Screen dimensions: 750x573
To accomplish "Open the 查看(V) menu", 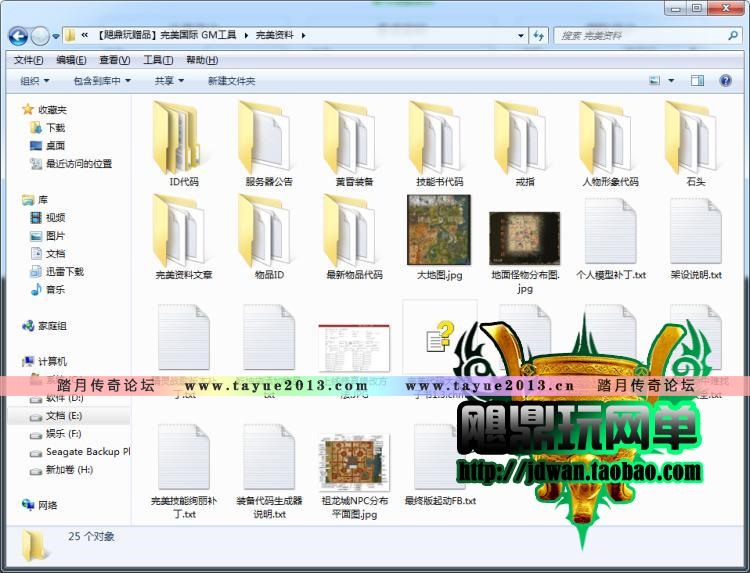I will (114, 60).
